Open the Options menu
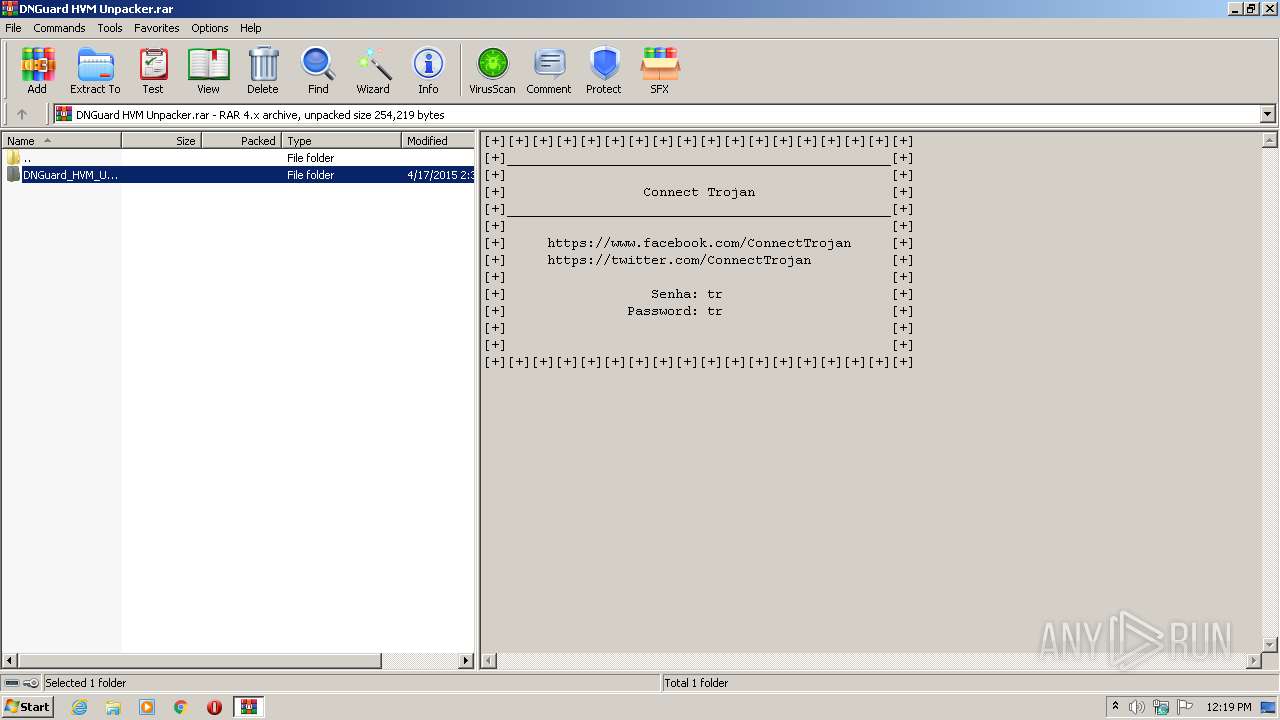1280x720 pixels. click(210, 28)
